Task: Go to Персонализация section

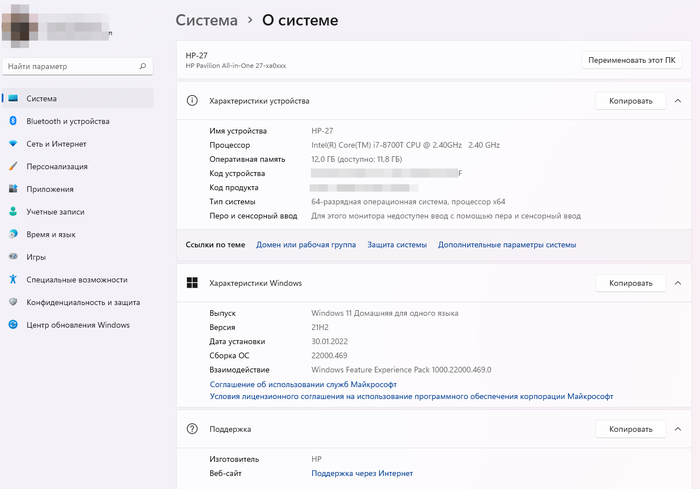Action: coord(77,166)
